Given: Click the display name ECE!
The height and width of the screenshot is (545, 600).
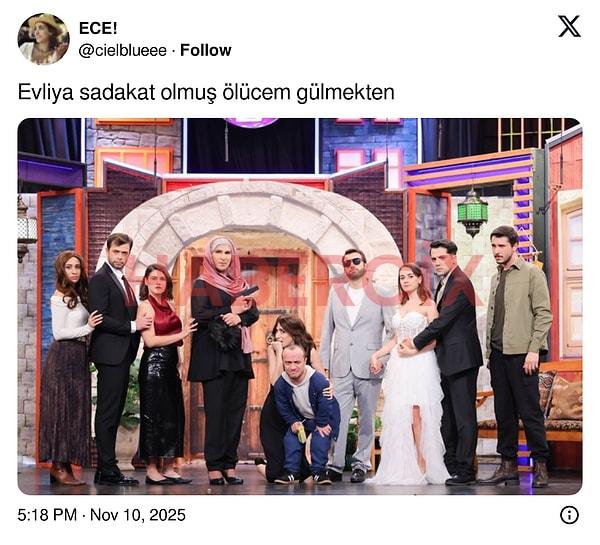Looking at the screenshot, I should (98, 28).
